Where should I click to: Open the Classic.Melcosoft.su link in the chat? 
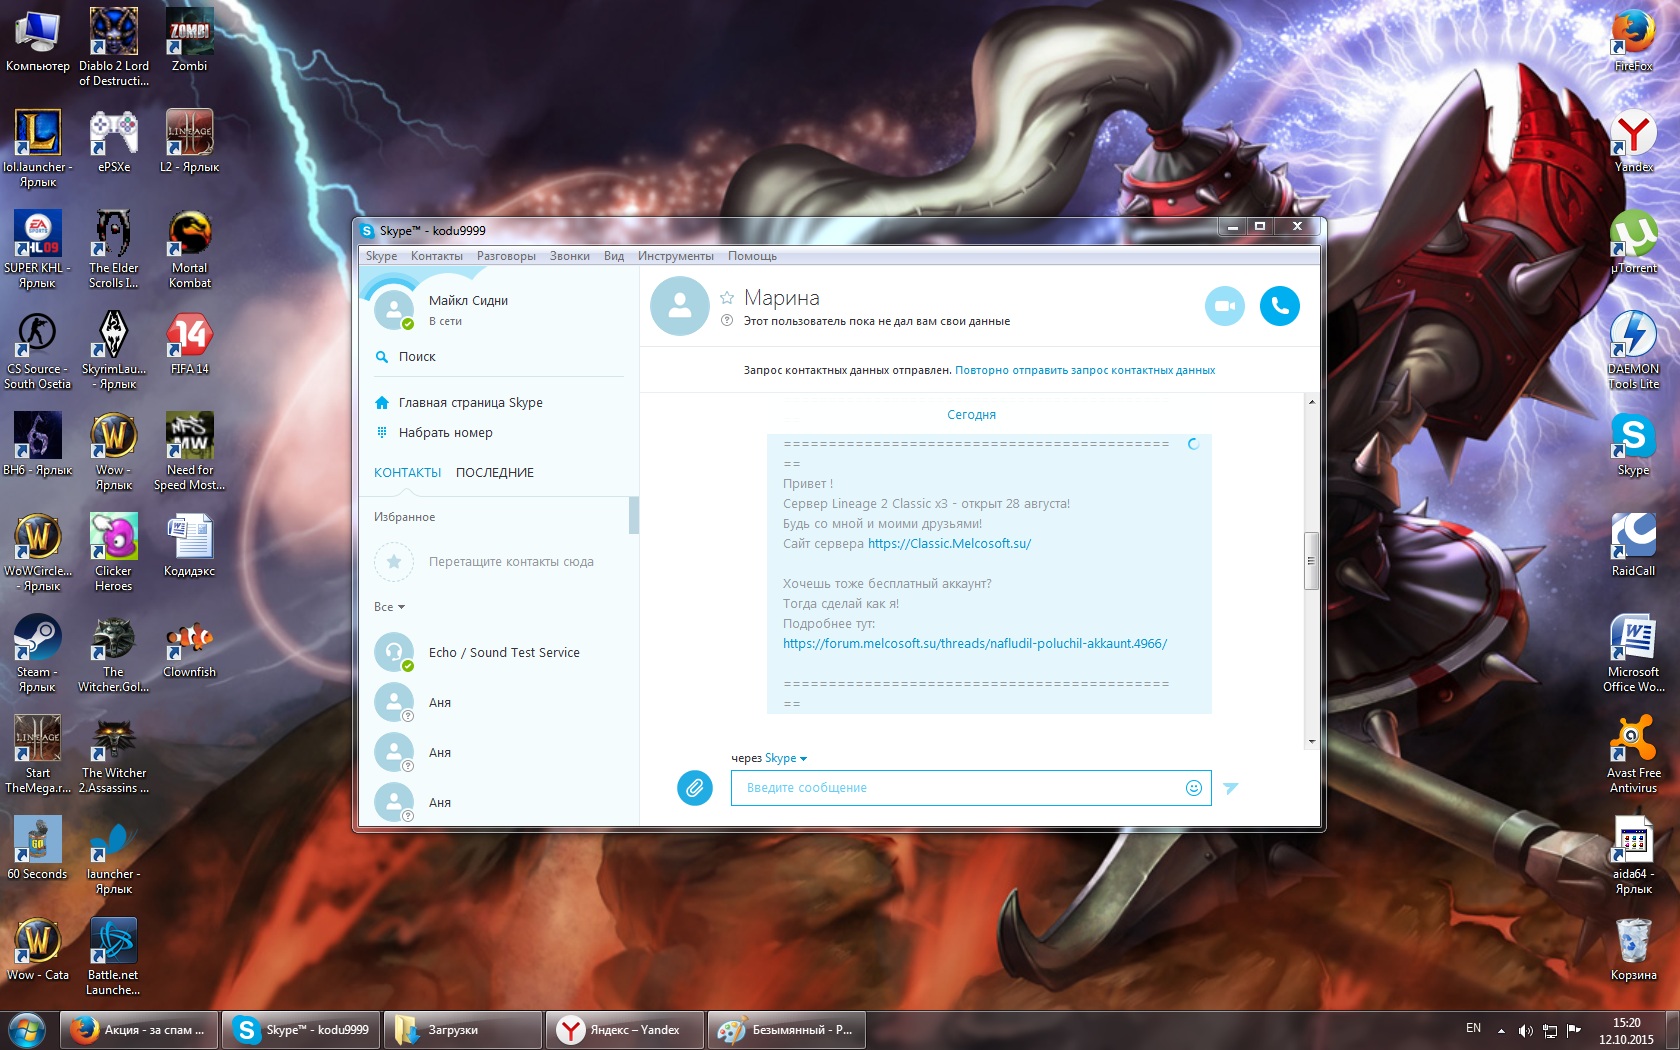click(949, 544)
